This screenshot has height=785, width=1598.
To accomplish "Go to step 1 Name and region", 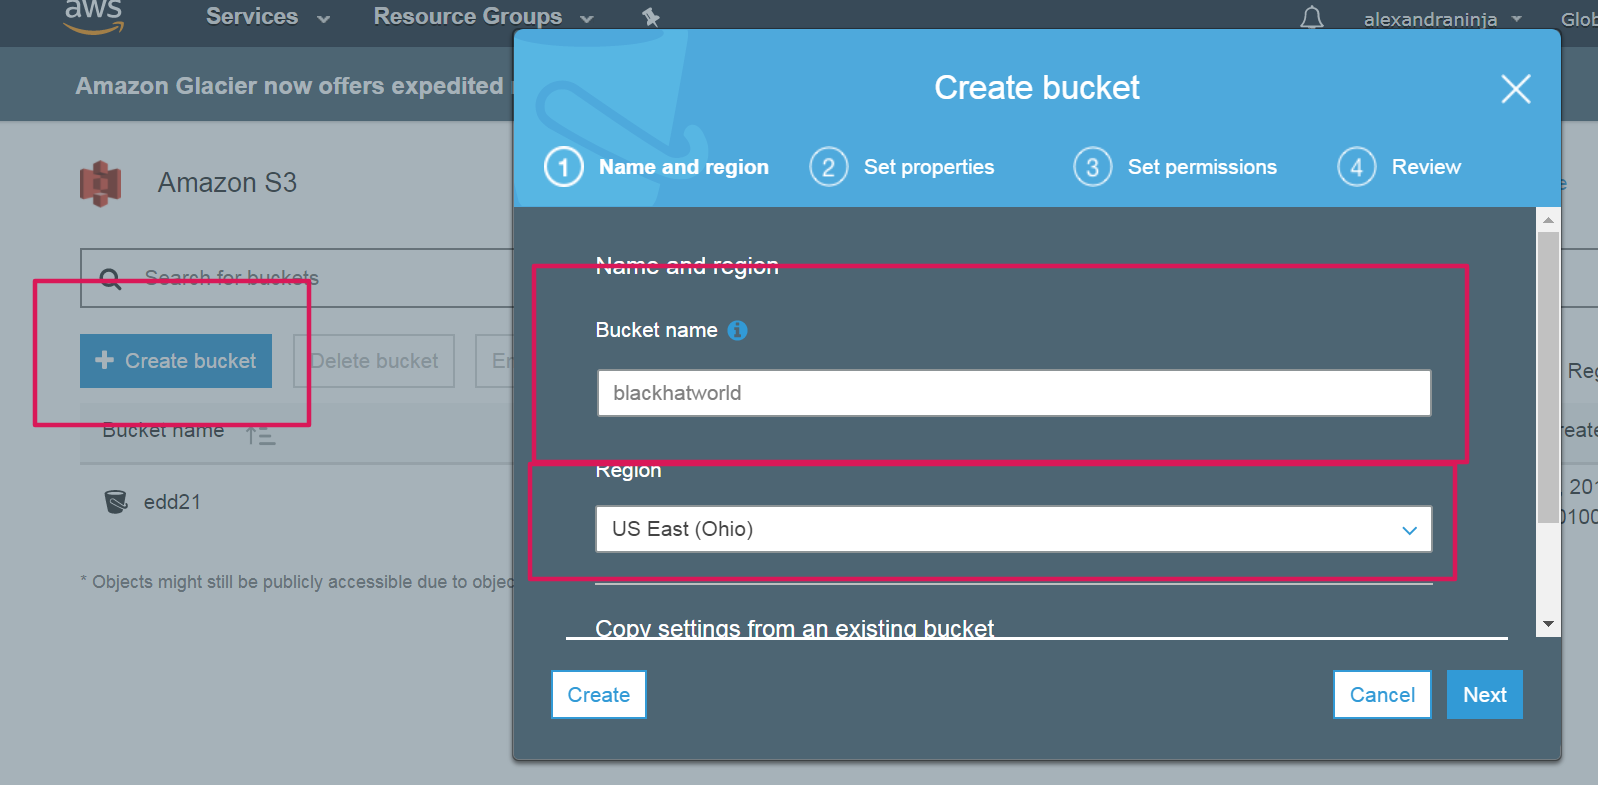I will click(x=657, y=167).
